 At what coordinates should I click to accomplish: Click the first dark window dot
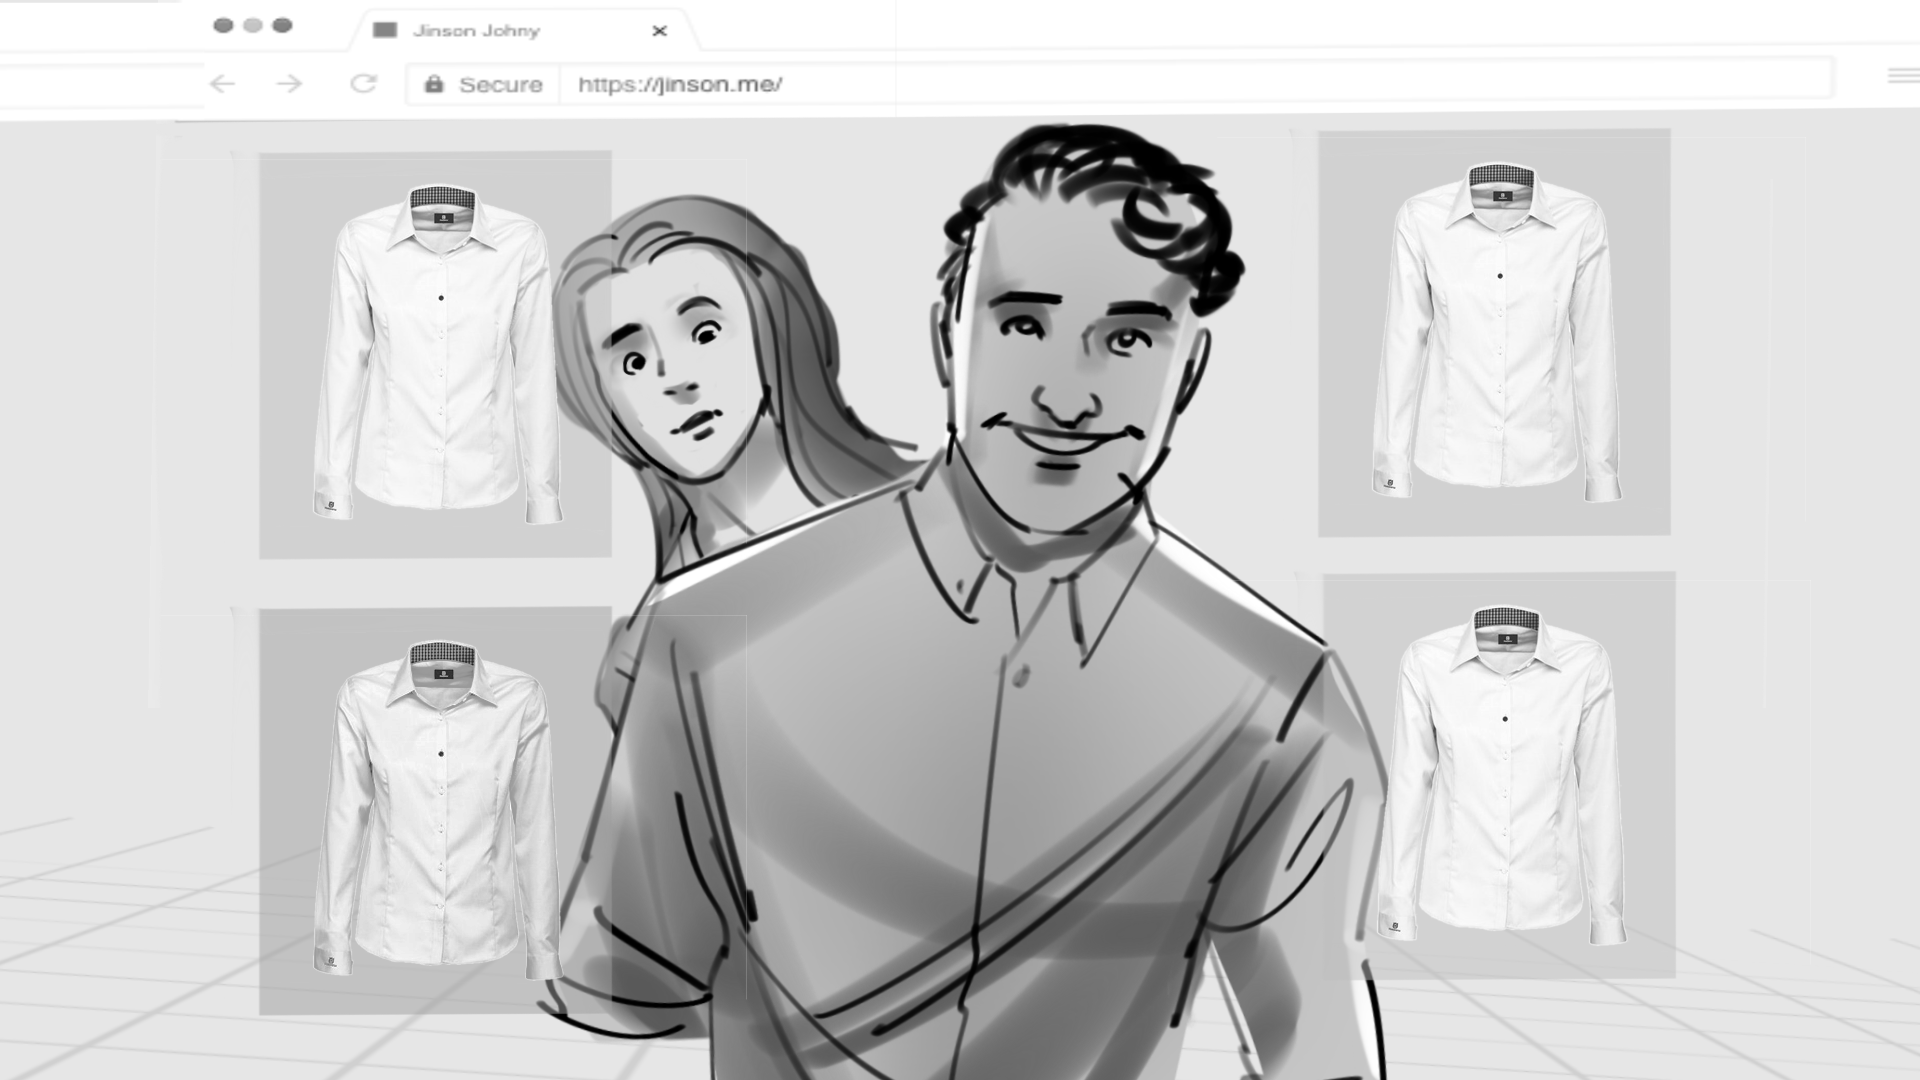coord(223,25)
